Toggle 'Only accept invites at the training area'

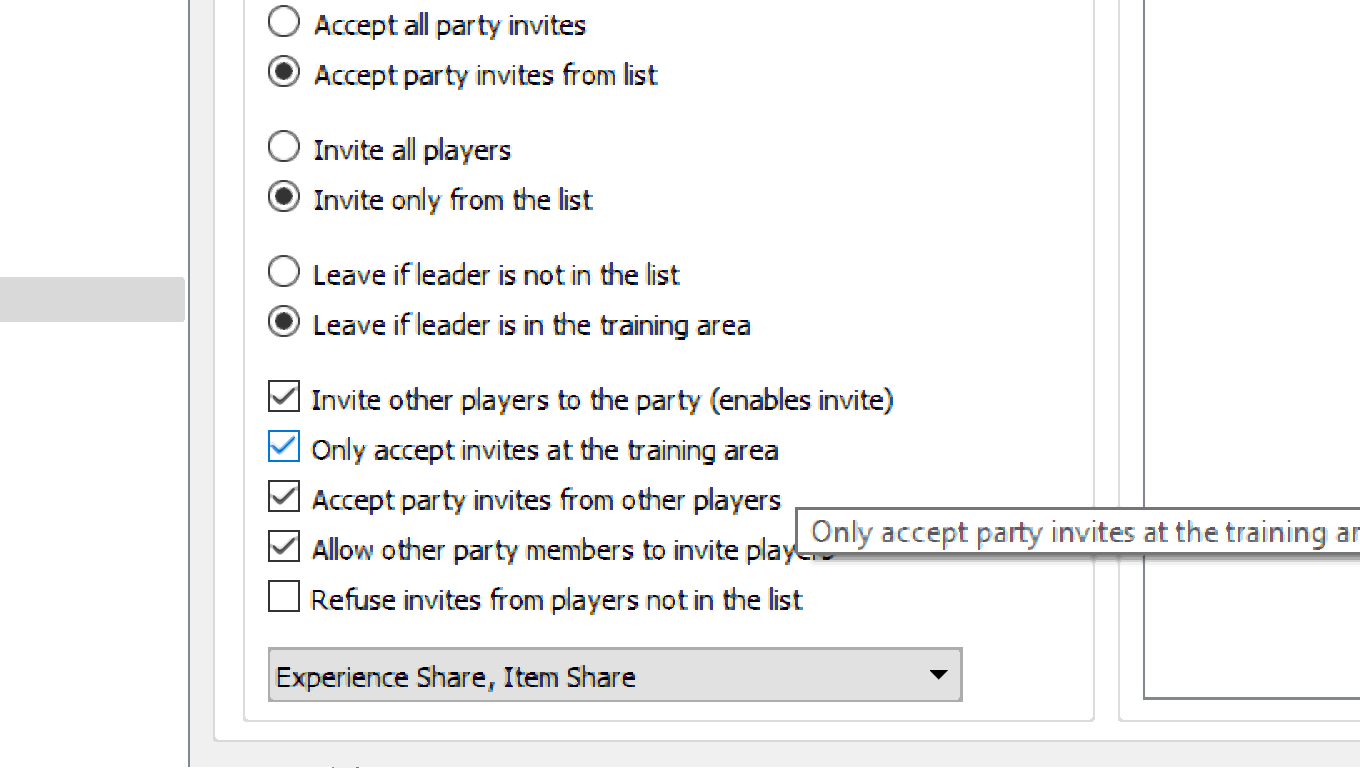tap(284, 447)
